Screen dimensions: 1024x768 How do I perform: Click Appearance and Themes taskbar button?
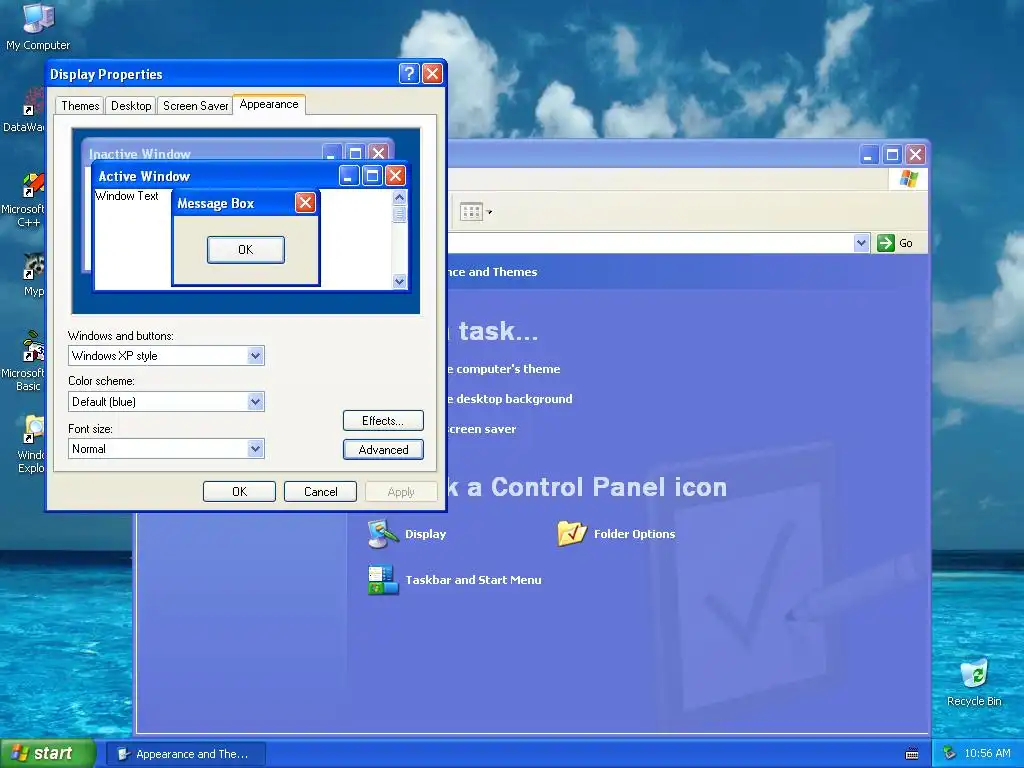pos(186,754)
